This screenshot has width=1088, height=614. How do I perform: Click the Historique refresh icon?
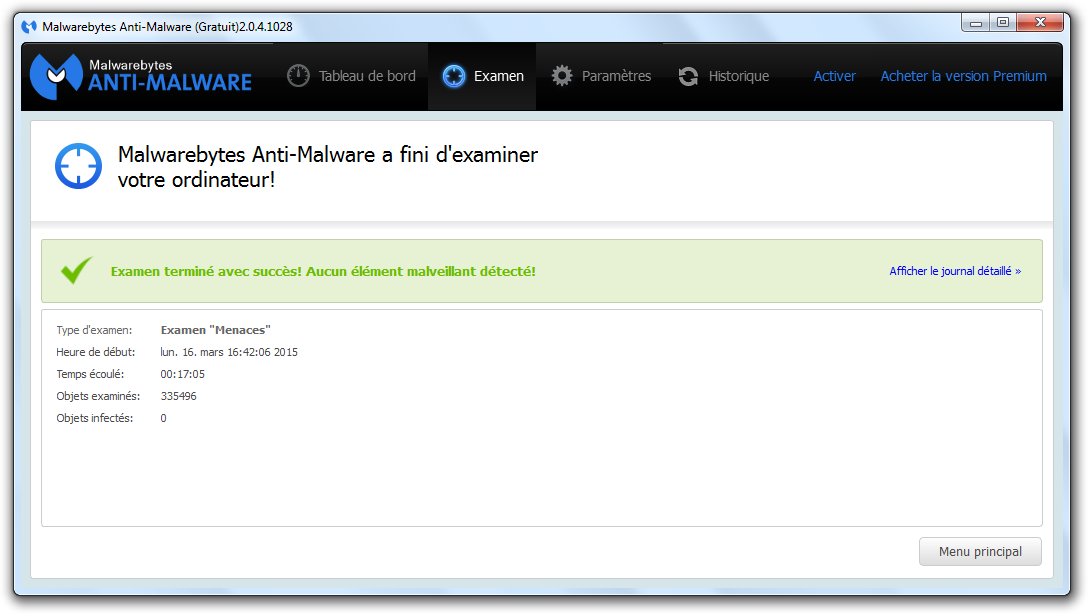[688, 76]
